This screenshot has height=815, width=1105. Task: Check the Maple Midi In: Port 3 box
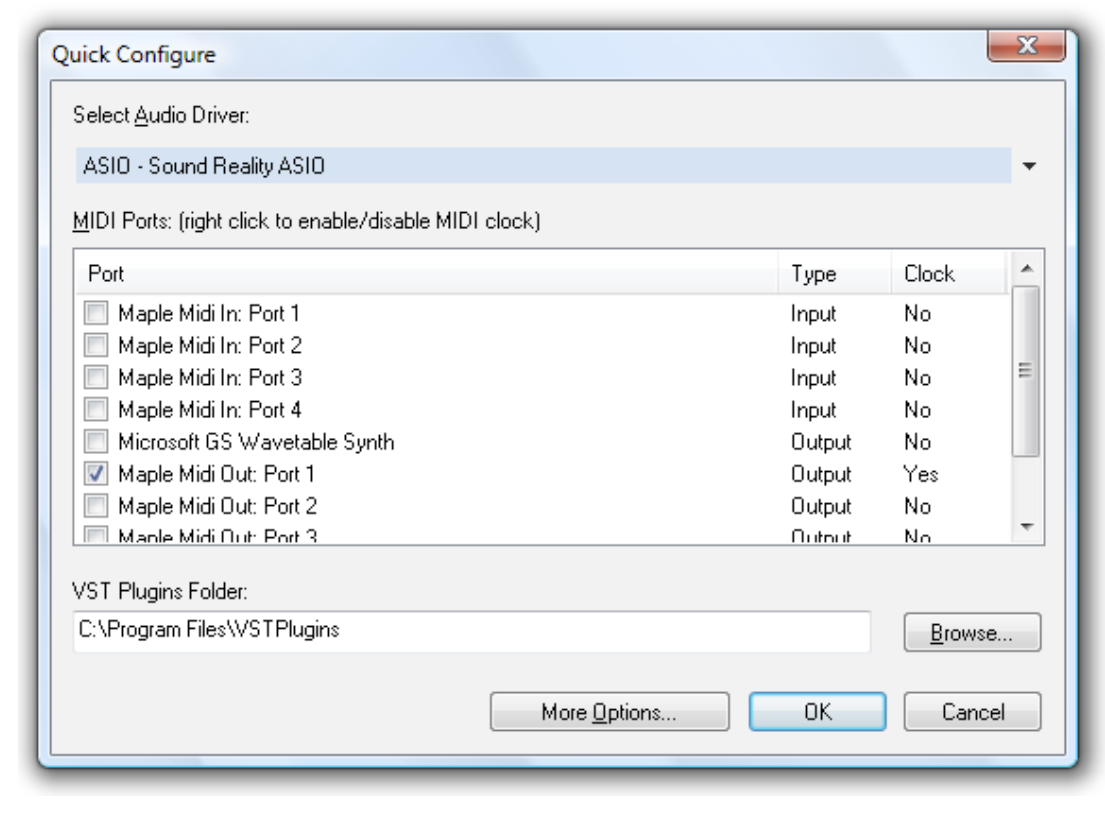96,378
